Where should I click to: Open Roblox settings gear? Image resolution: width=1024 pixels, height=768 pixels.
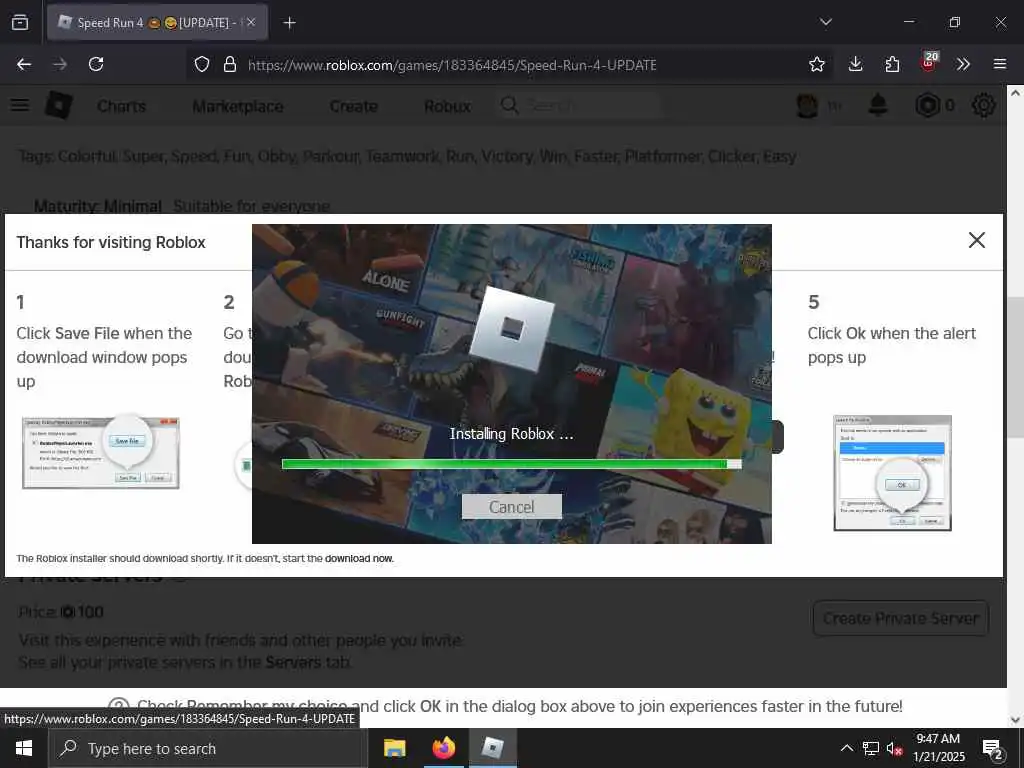pyautogui.click(x=984, y=105)
